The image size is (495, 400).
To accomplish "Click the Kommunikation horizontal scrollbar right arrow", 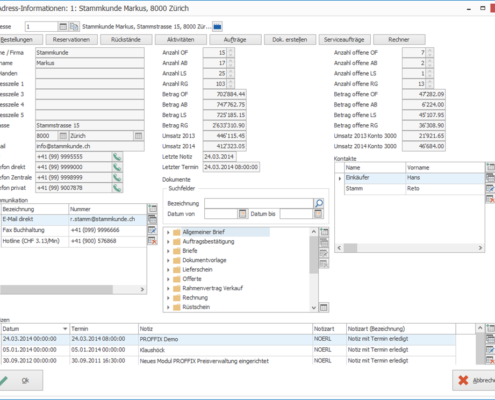I will [x=142, y=289].
